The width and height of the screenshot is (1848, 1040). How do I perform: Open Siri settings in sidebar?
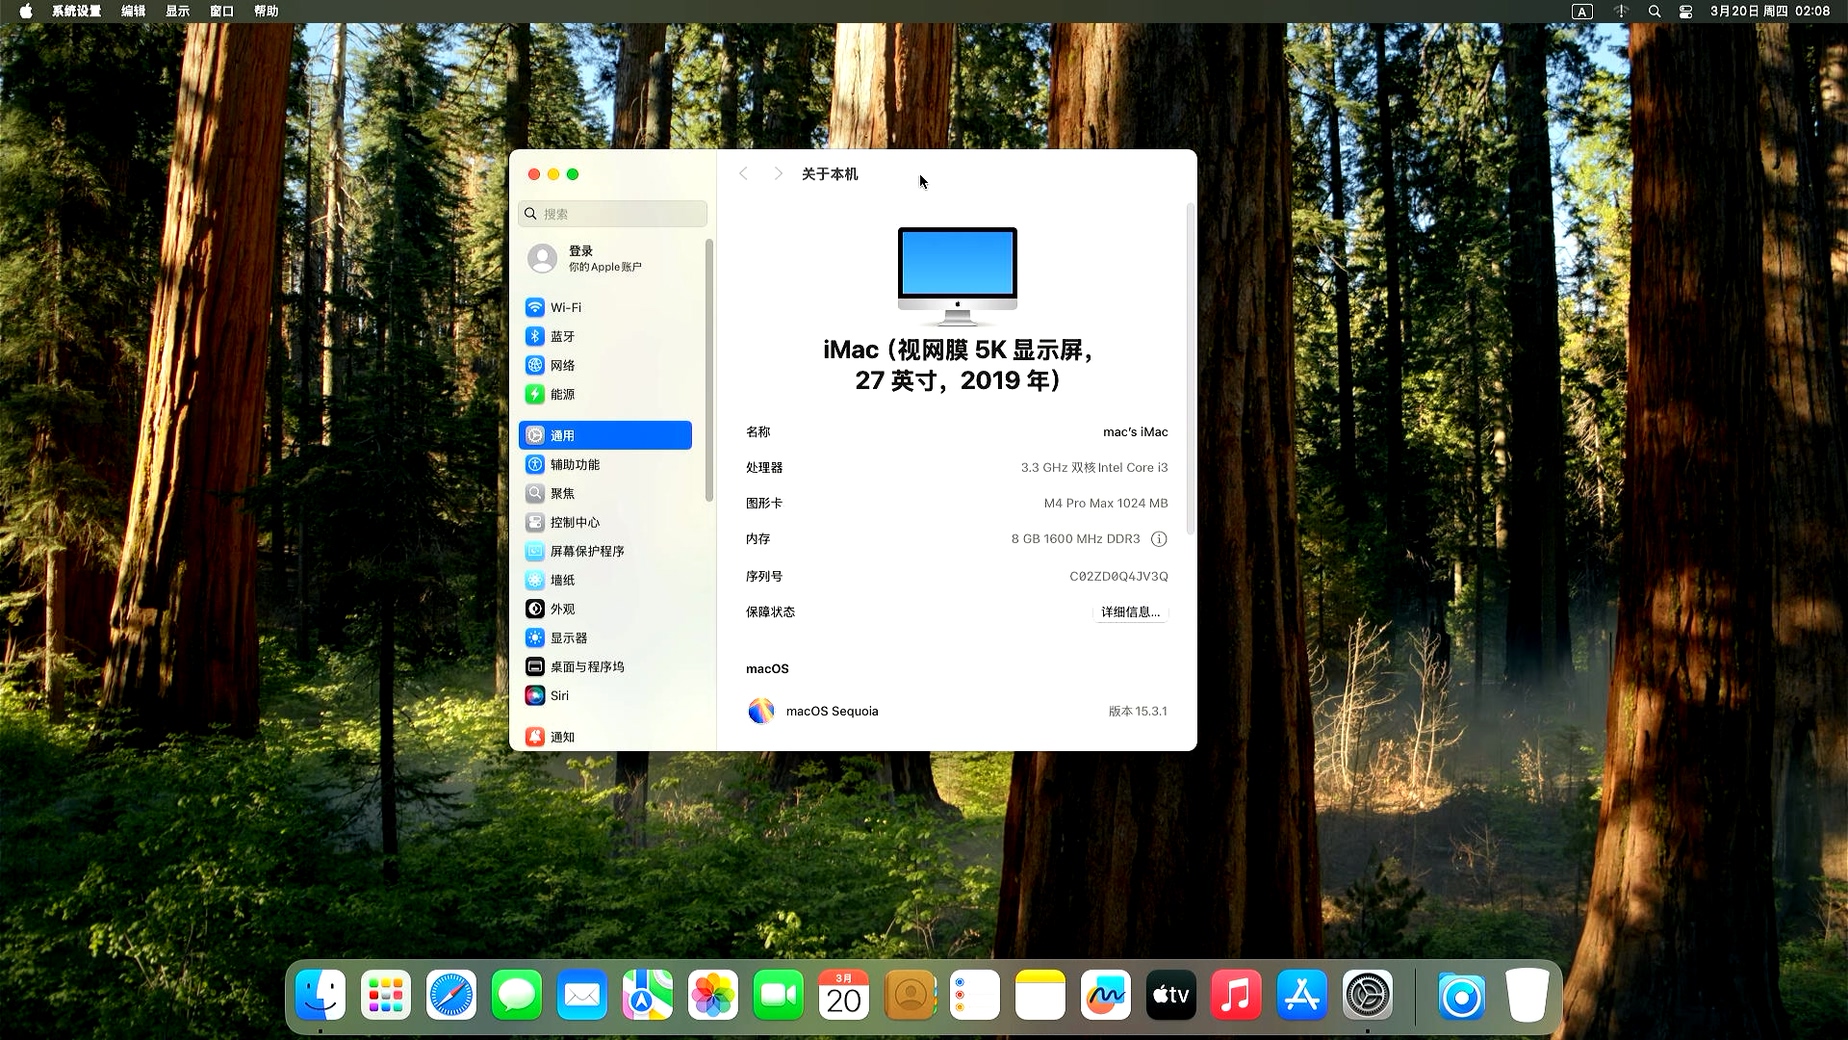click(605, 696)
